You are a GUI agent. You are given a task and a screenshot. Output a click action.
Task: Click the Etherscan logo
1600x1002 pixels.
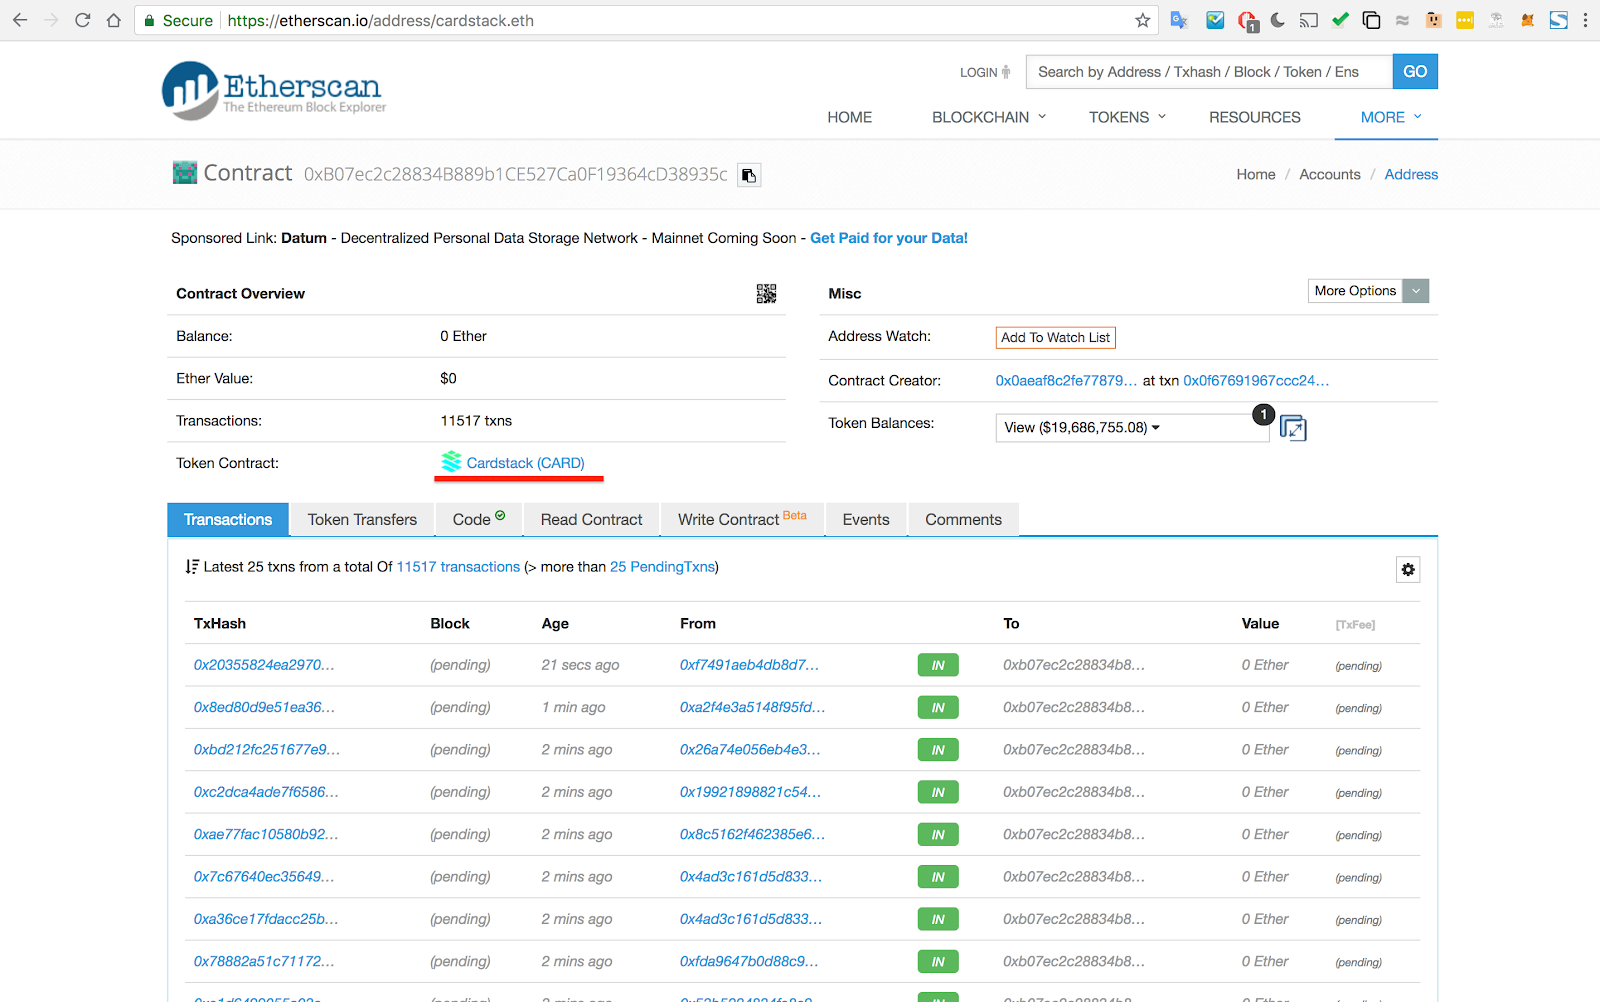click(274, 91)
